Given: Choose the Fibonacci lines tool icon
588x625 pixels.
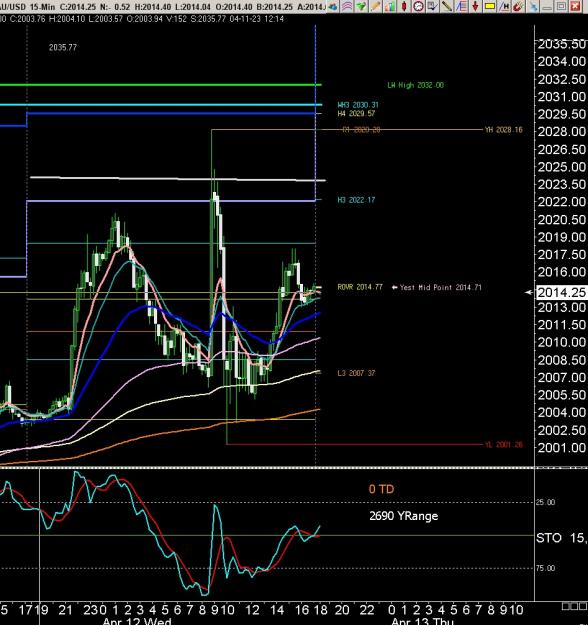Looking at the screenshot, I should click(x=461, y=6).
